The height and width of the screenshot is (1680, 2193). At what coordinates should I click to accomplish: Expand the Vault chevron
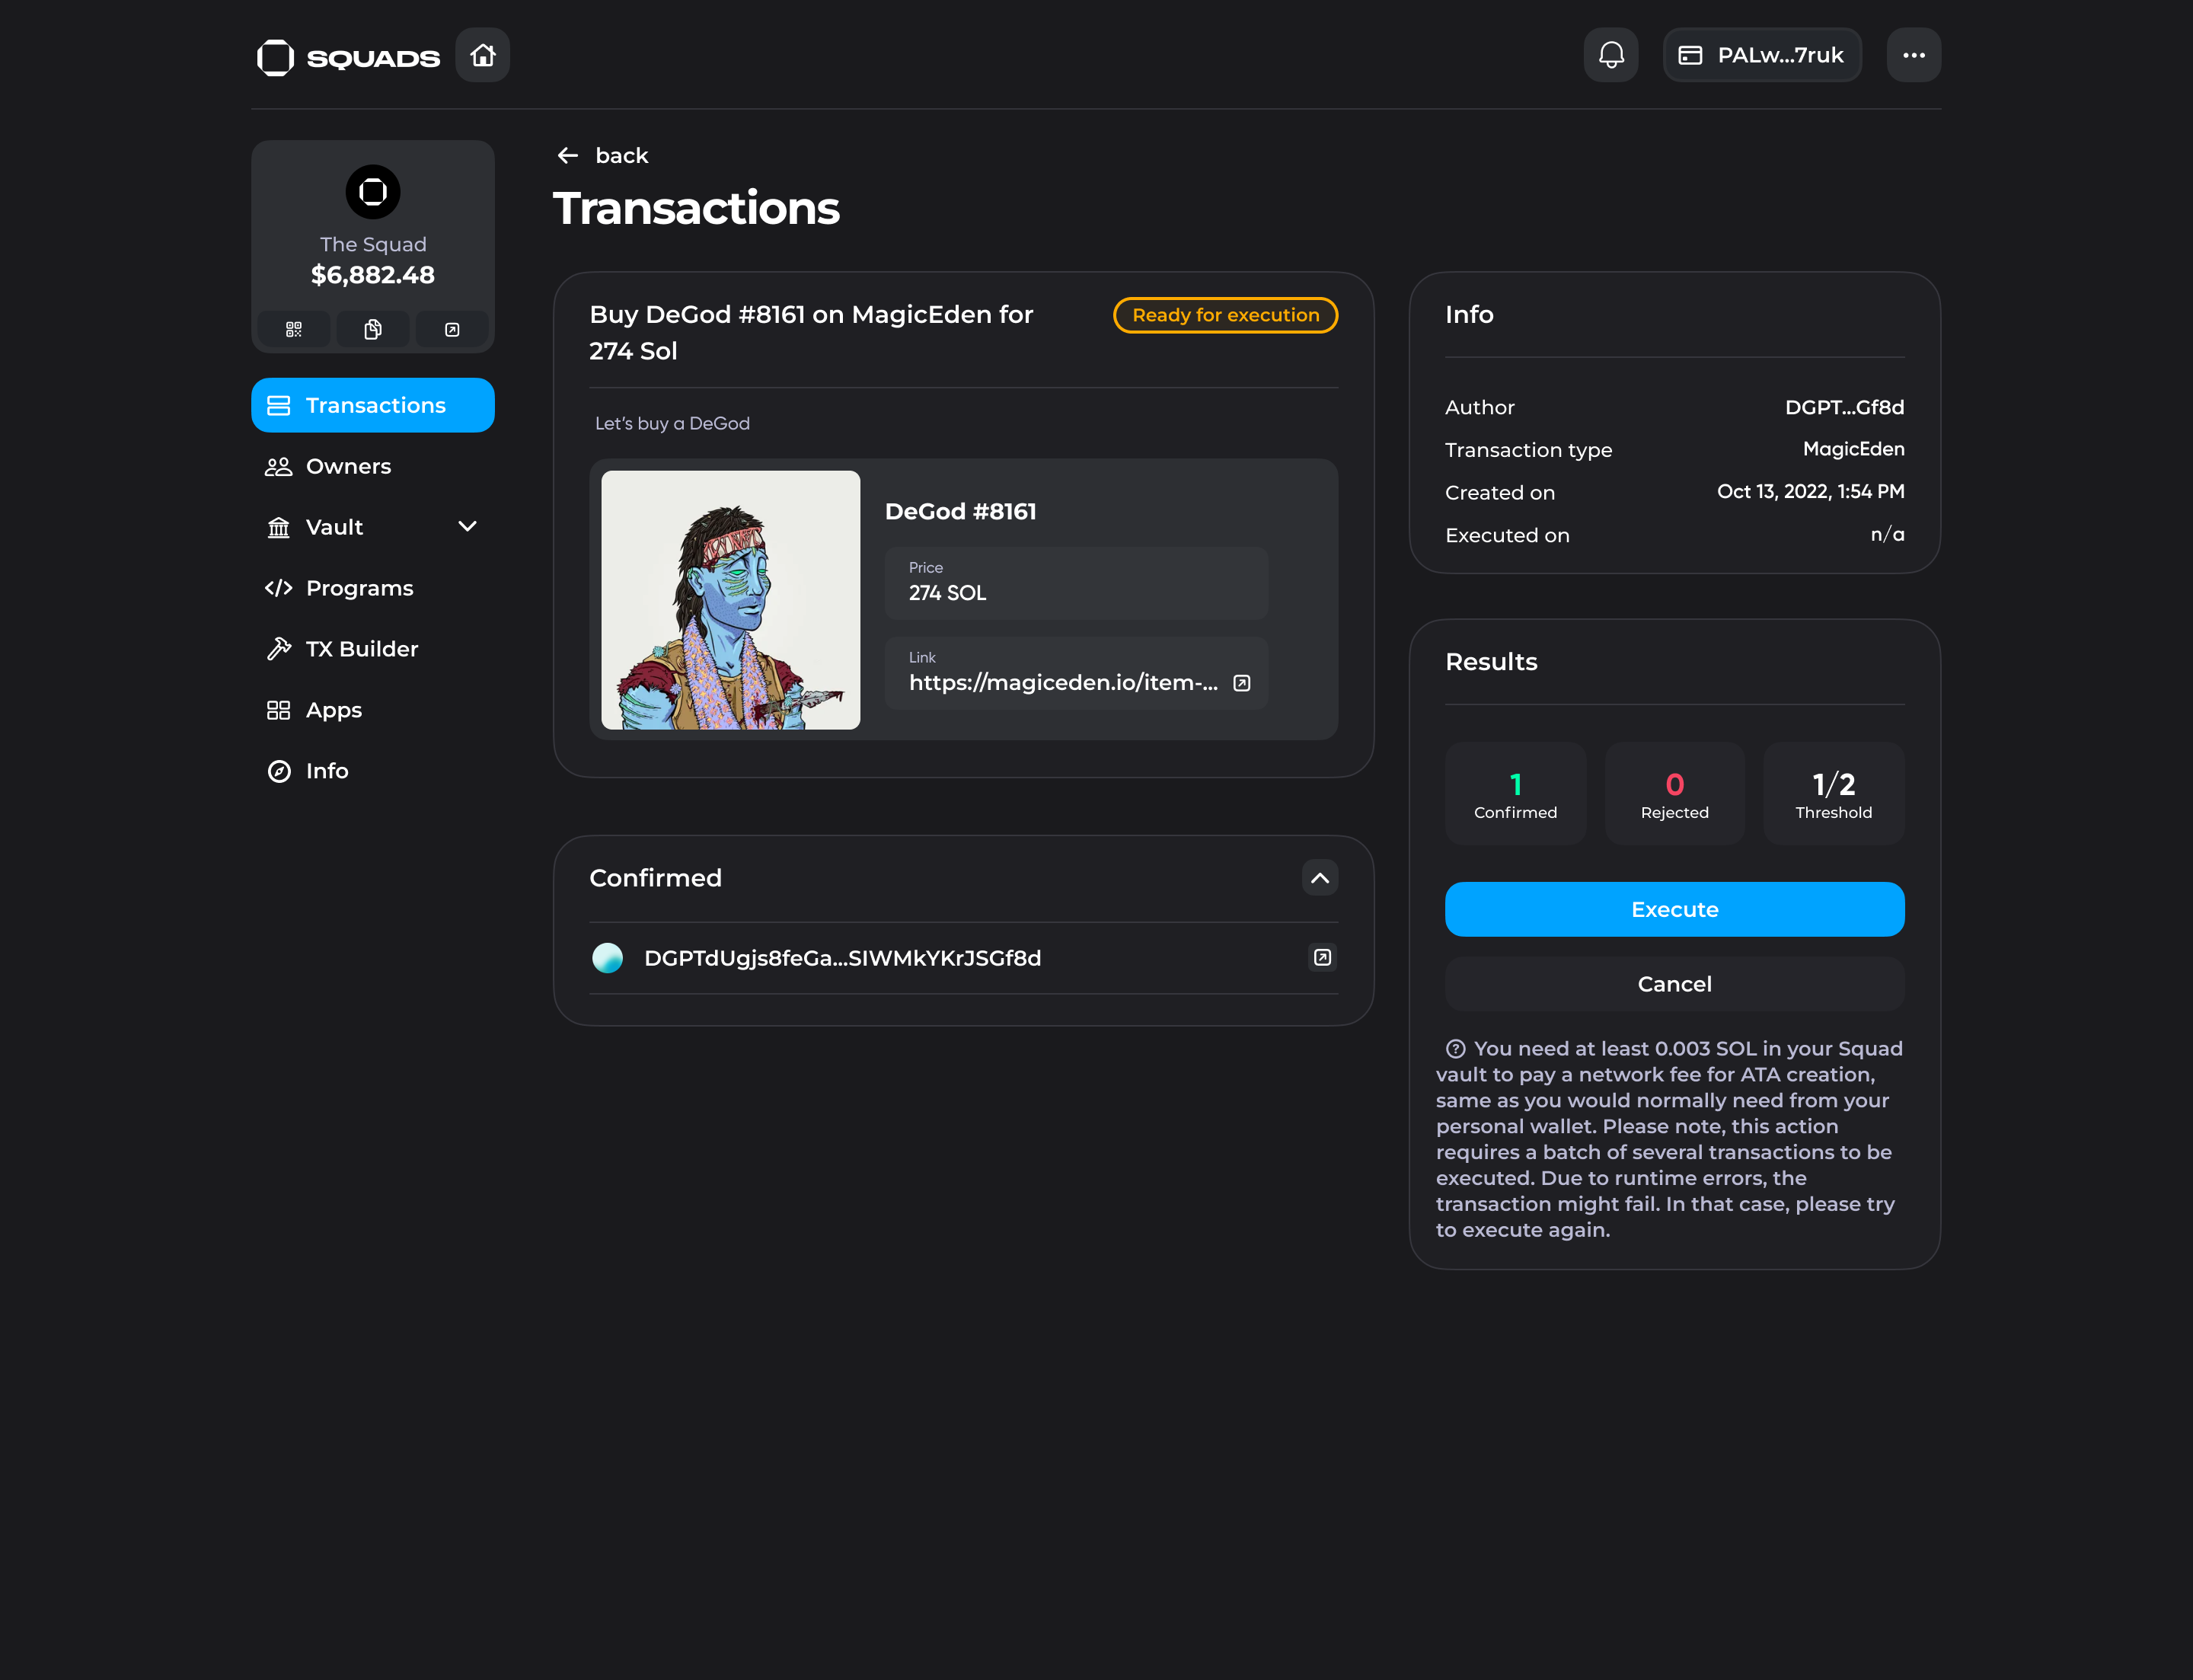pos(467,526)
